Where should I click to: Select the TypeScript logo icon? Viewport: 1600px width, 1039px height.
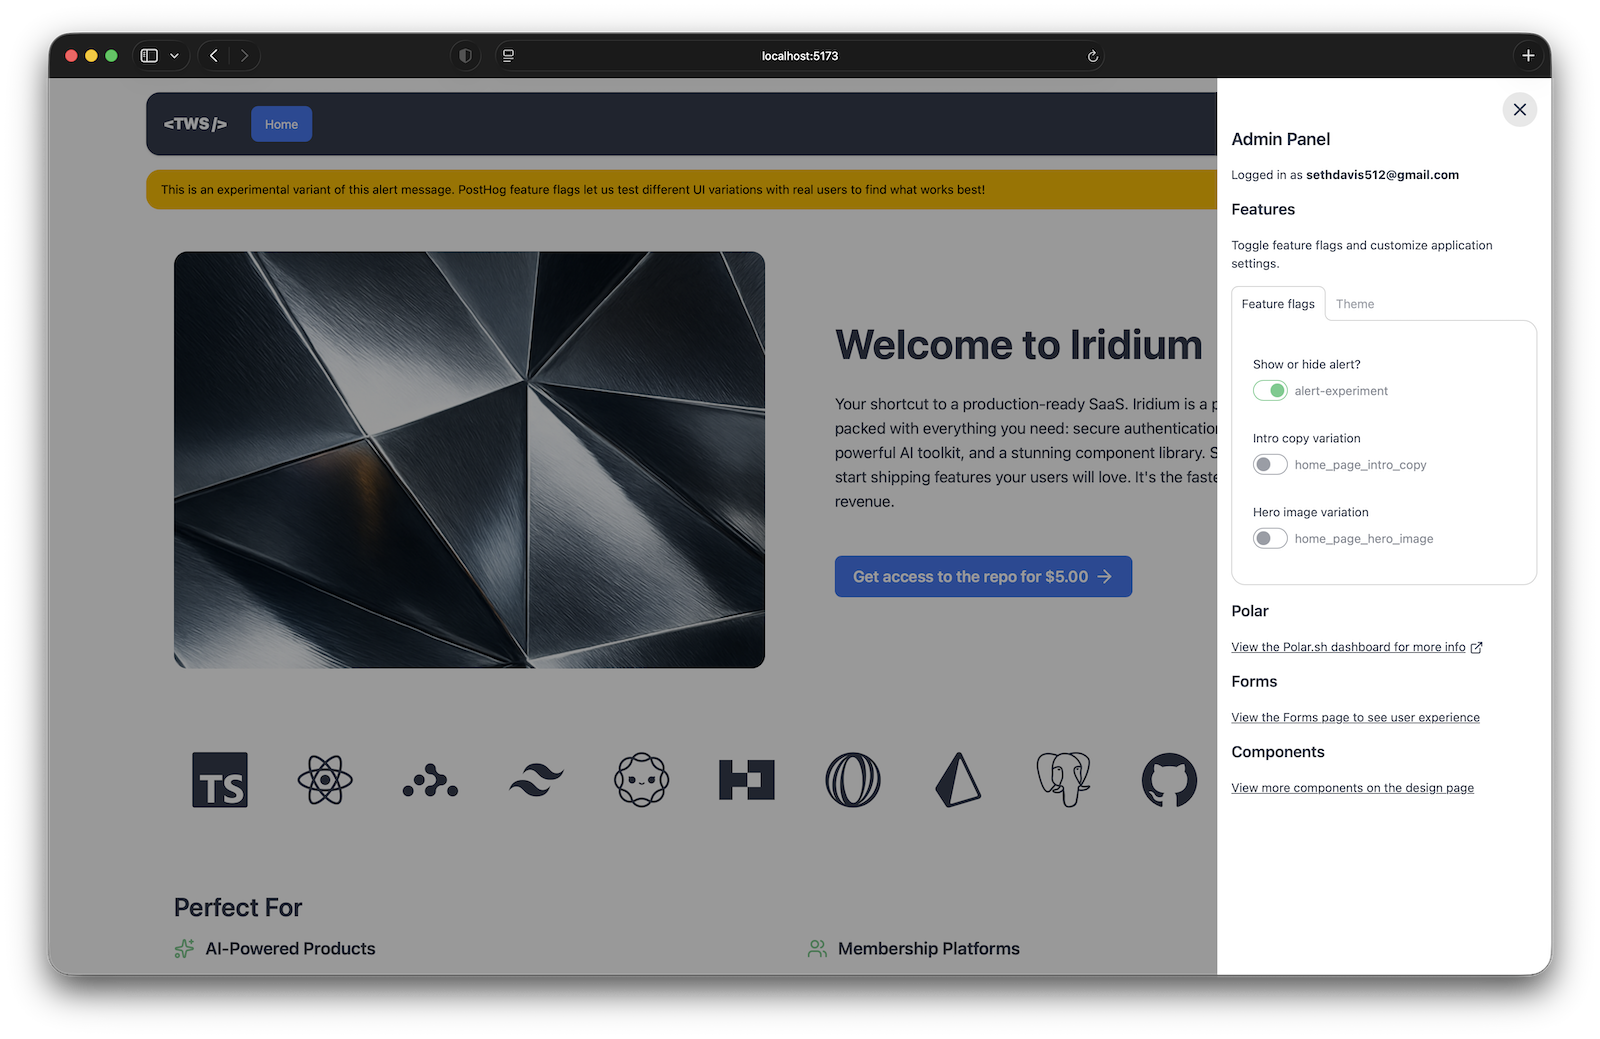219,780
